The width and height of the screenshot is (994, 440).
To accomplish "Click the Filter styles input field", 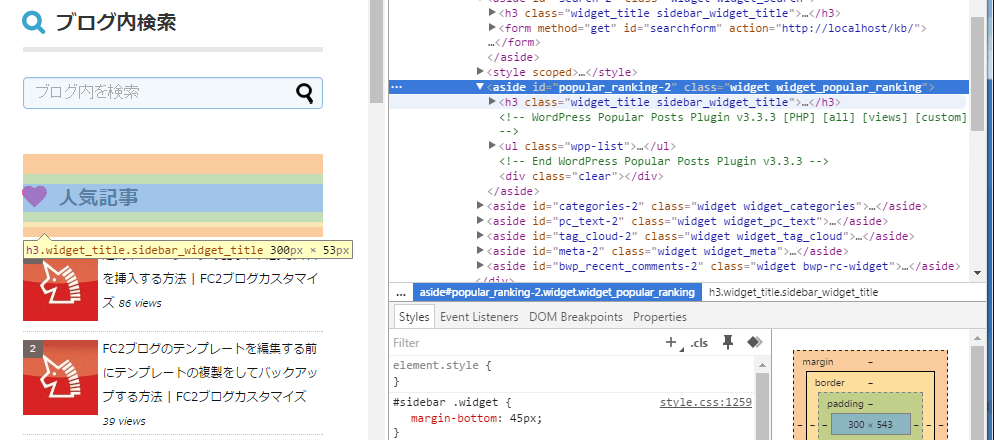I will (x=520, y=343).
